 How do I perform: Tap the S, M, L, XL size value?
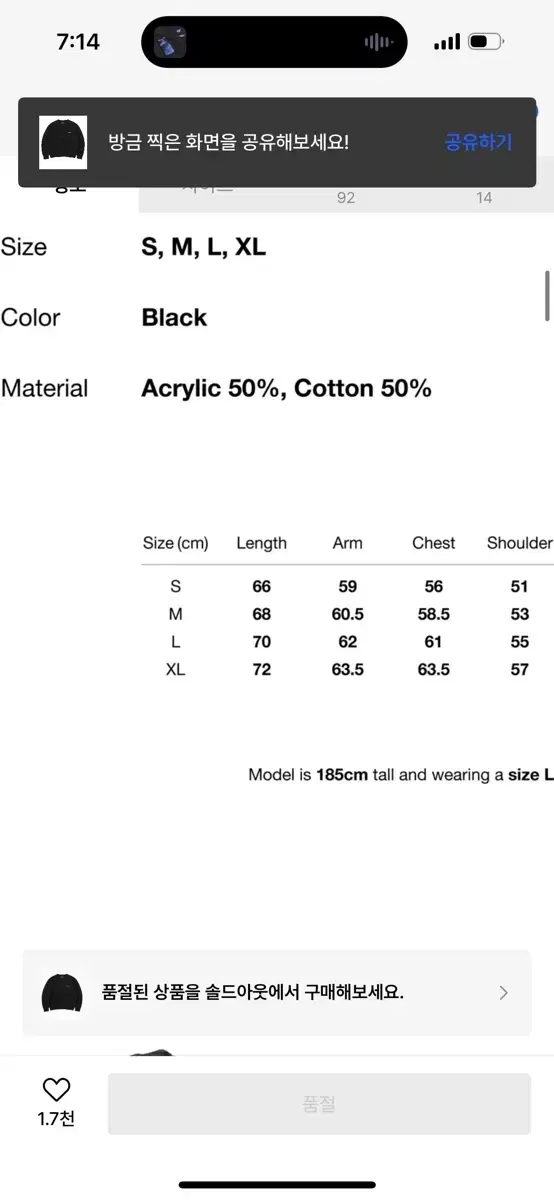pyautogui.click(x=204, y=247)
